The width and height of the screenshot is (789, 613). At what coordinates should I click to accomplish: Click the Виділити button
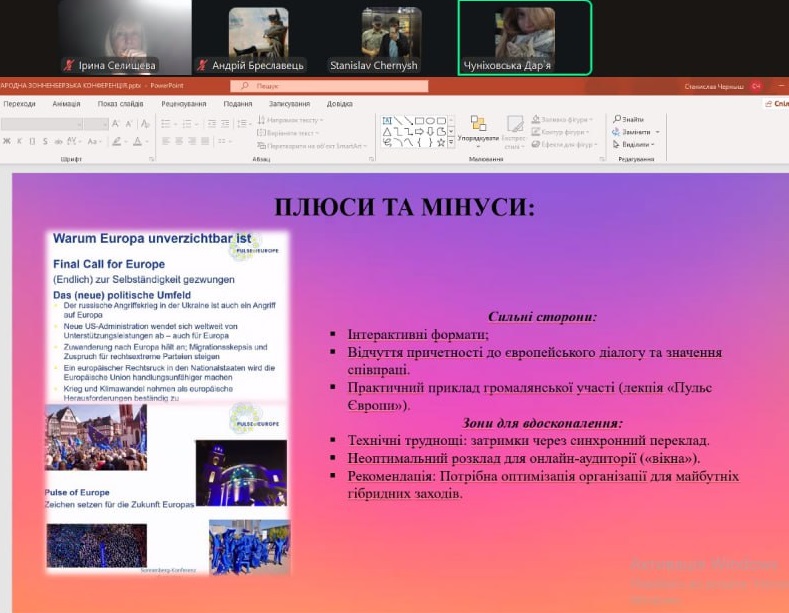click(x=634, y=143)
